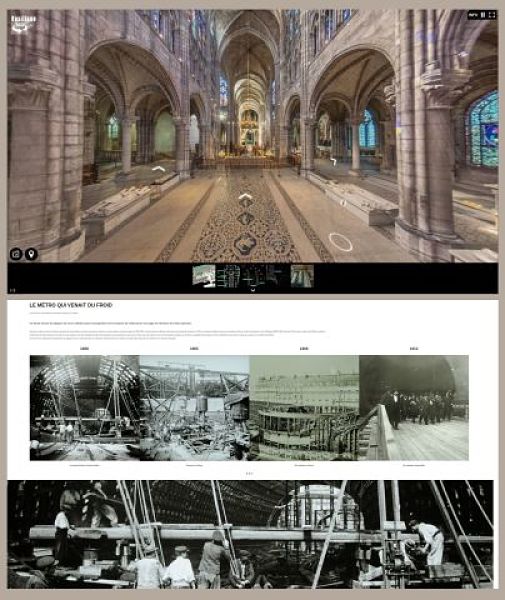Image resolution: width=505 pixels, height=600 pixels.
Task: Open the photo gallery camera icon
Action: (x=16, y=254)
